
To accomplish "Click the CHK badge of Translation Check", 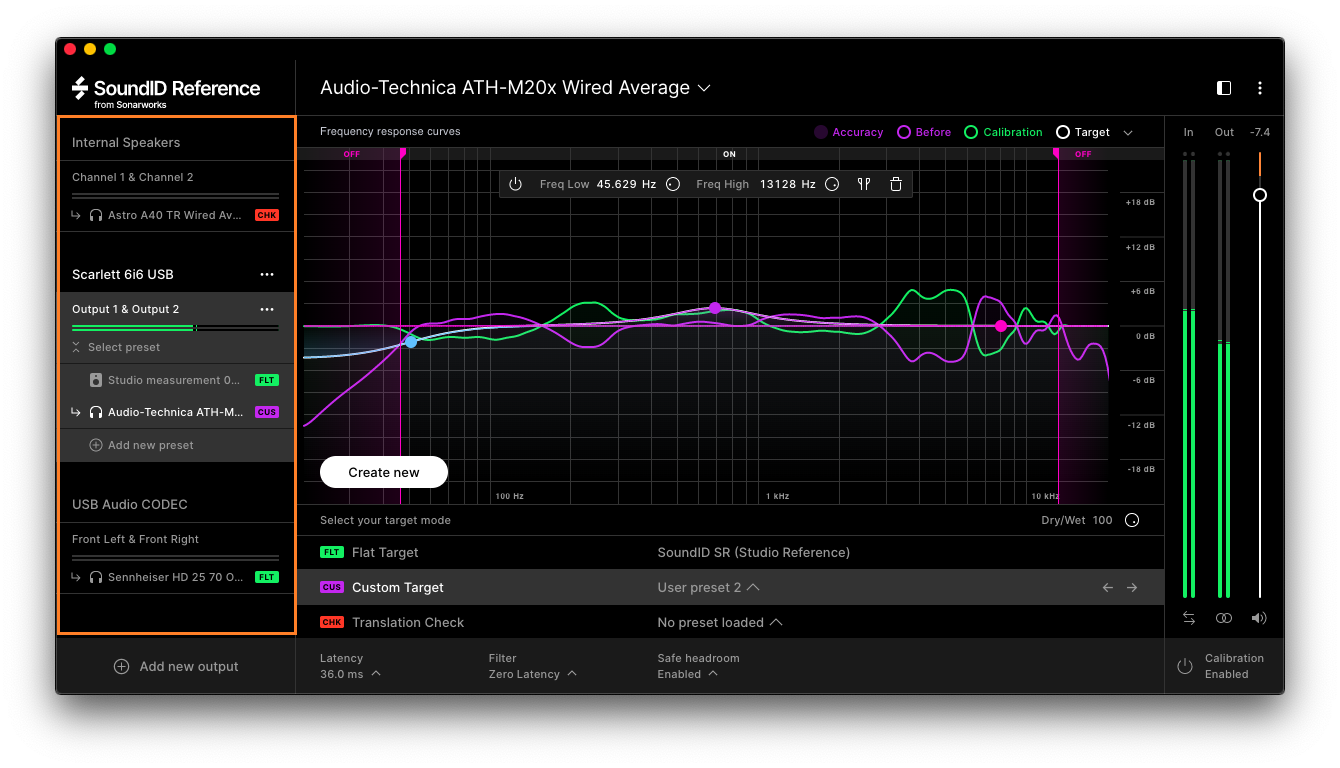I will 332,622.
